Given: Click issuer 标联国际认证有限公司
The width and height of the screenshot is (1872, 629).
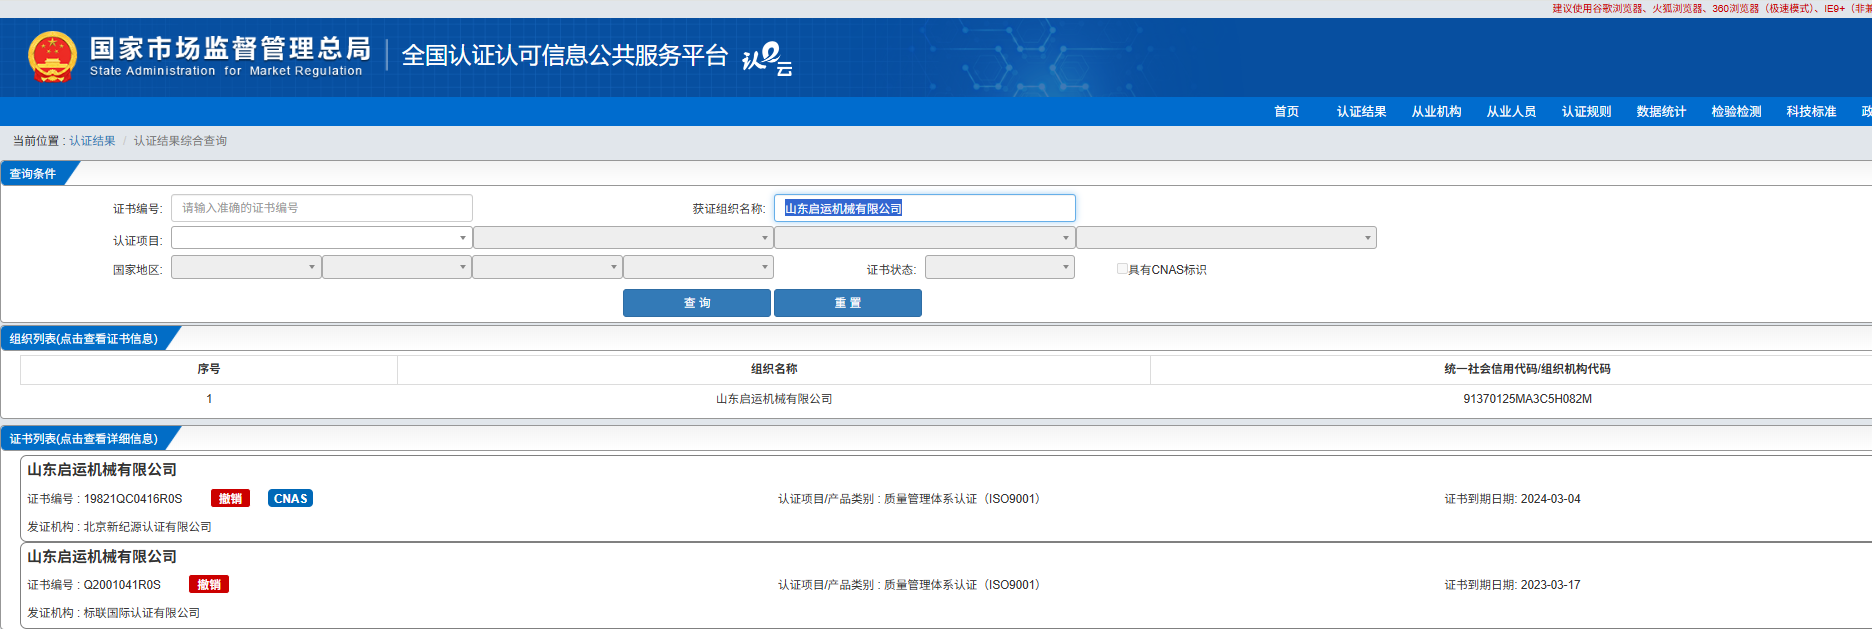Looking at the screenshot, I should click(141, 613).
